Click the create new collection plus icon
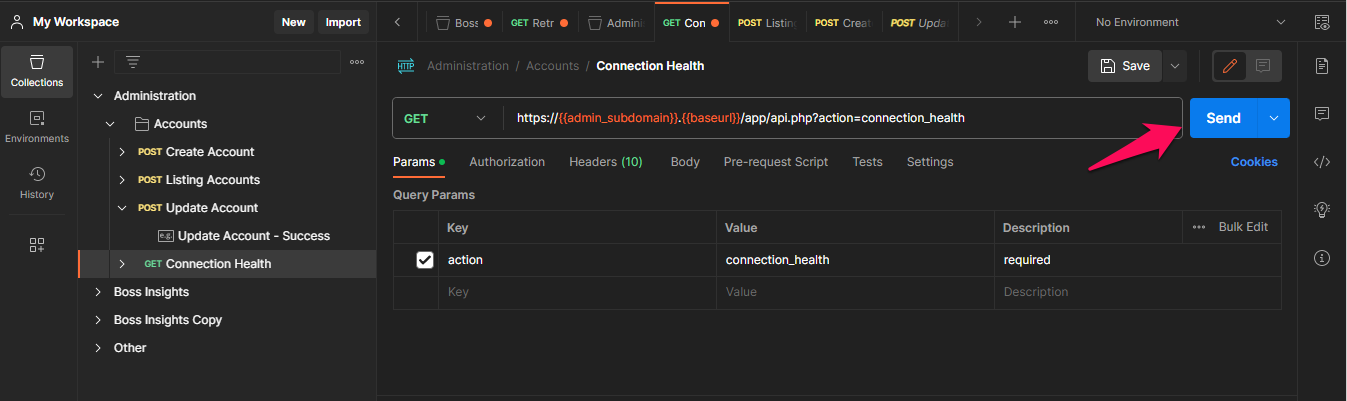The height and width of the screenshot is (401, 1347). pos(98,62)
